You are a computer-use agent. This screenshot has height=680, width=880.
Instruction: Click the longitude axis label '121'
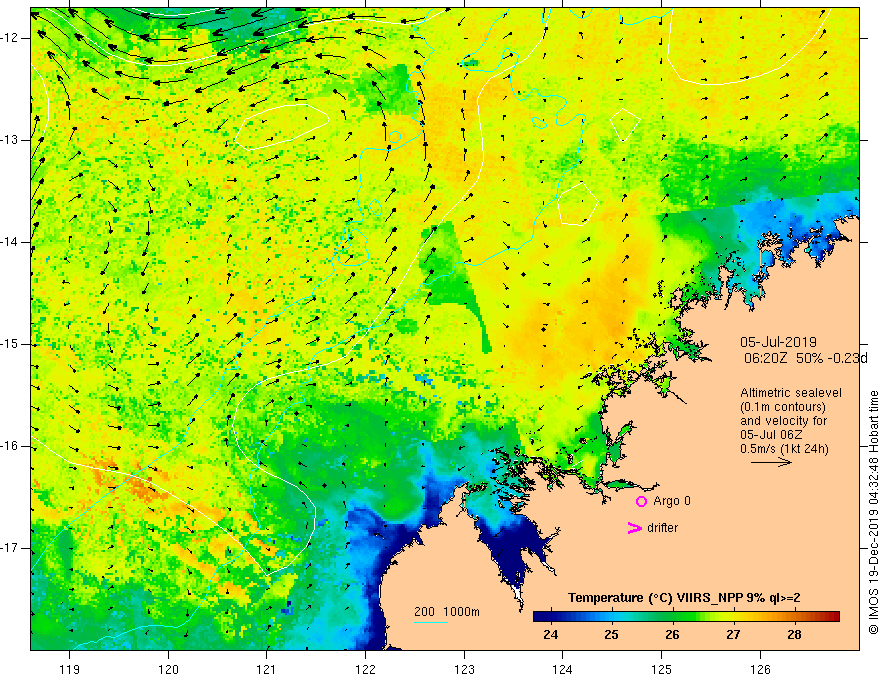coord(267,669)
